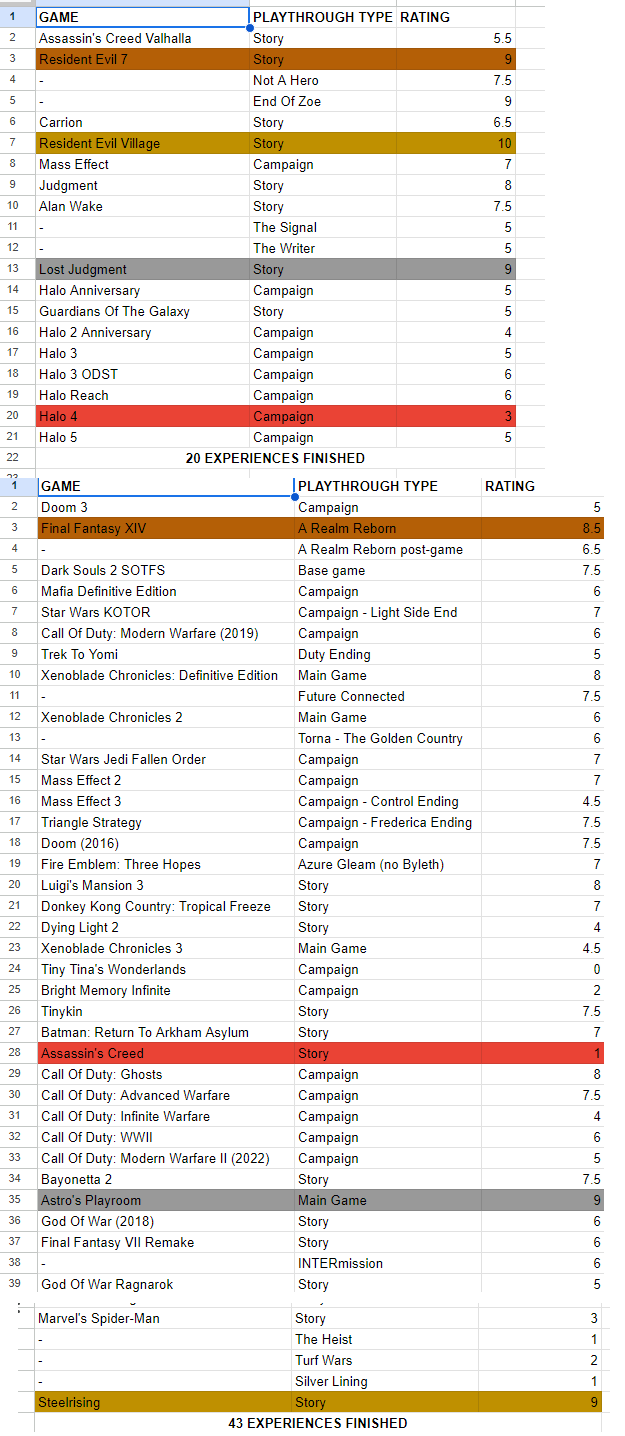Click the Xenoblade Chronicles 3 cell

coord(165,948)
